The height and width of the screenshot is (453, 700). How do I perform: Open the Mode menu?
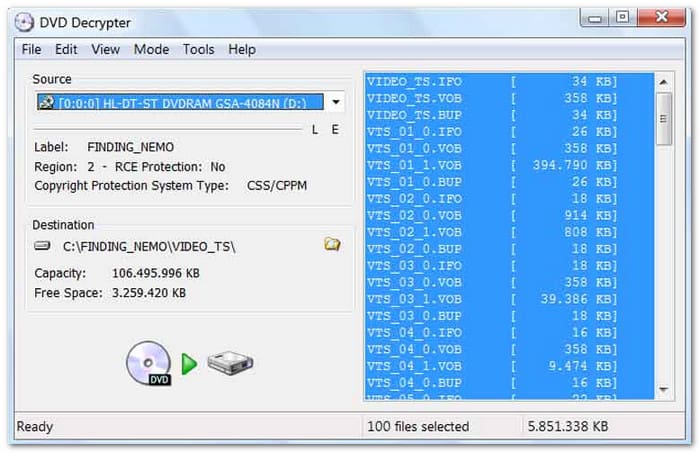[x=151, y=49]
